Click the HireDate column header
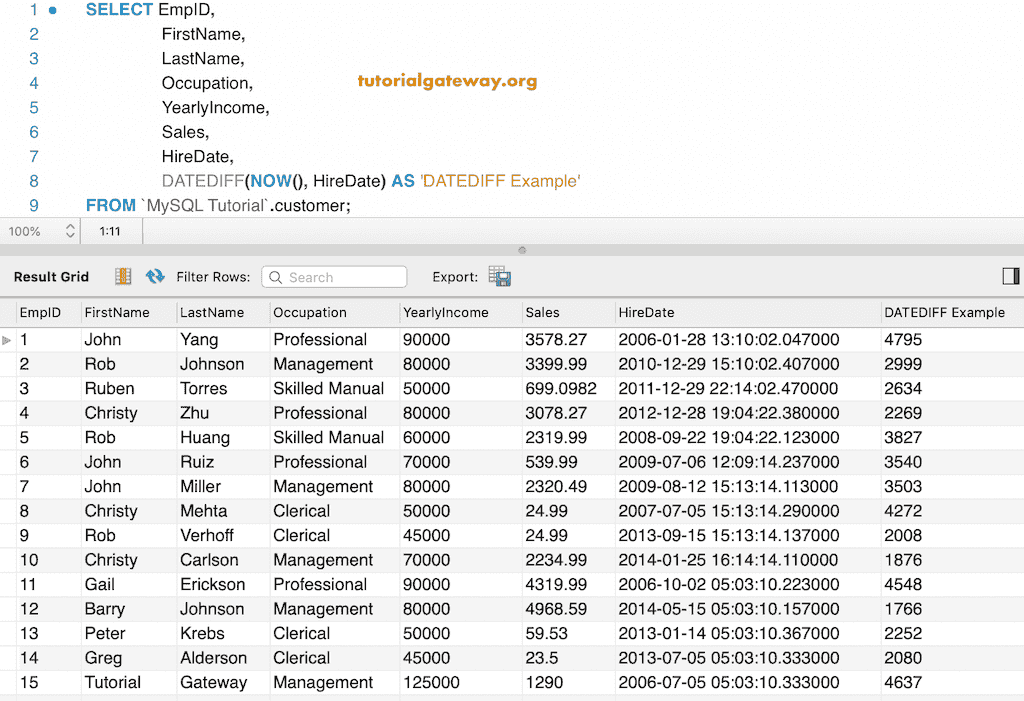The image size is (1024, 701). 646,313
